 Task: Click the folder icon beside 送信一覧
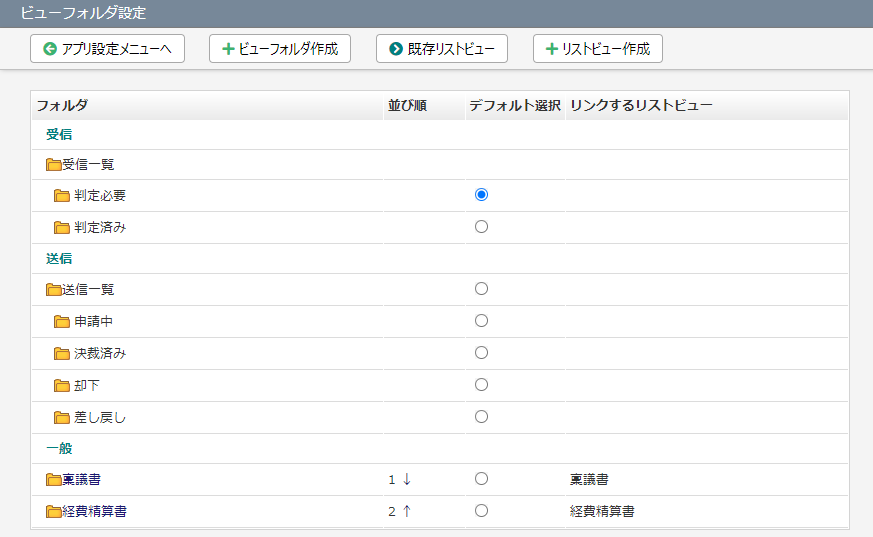[x=53, y=290]
